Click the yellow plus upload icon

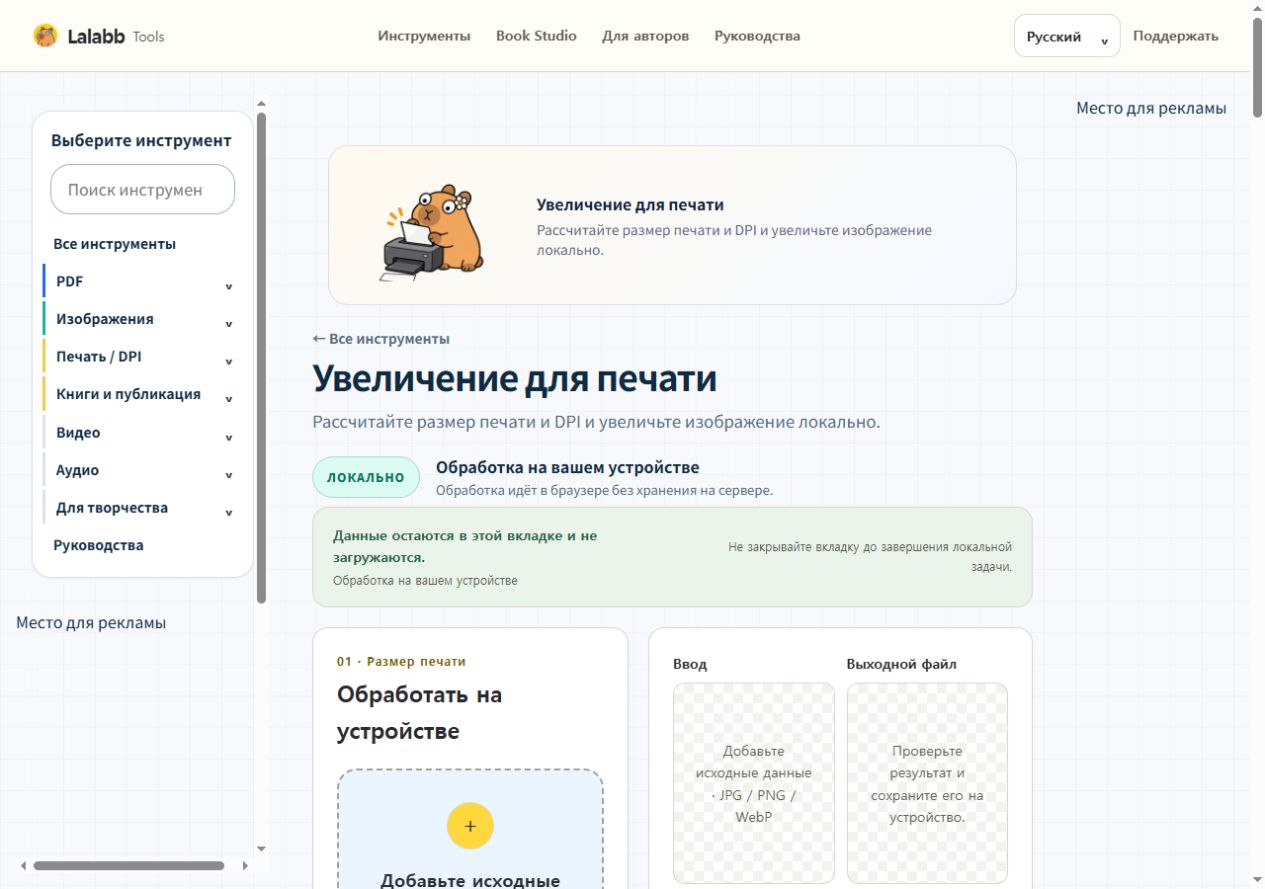(470, 826)
